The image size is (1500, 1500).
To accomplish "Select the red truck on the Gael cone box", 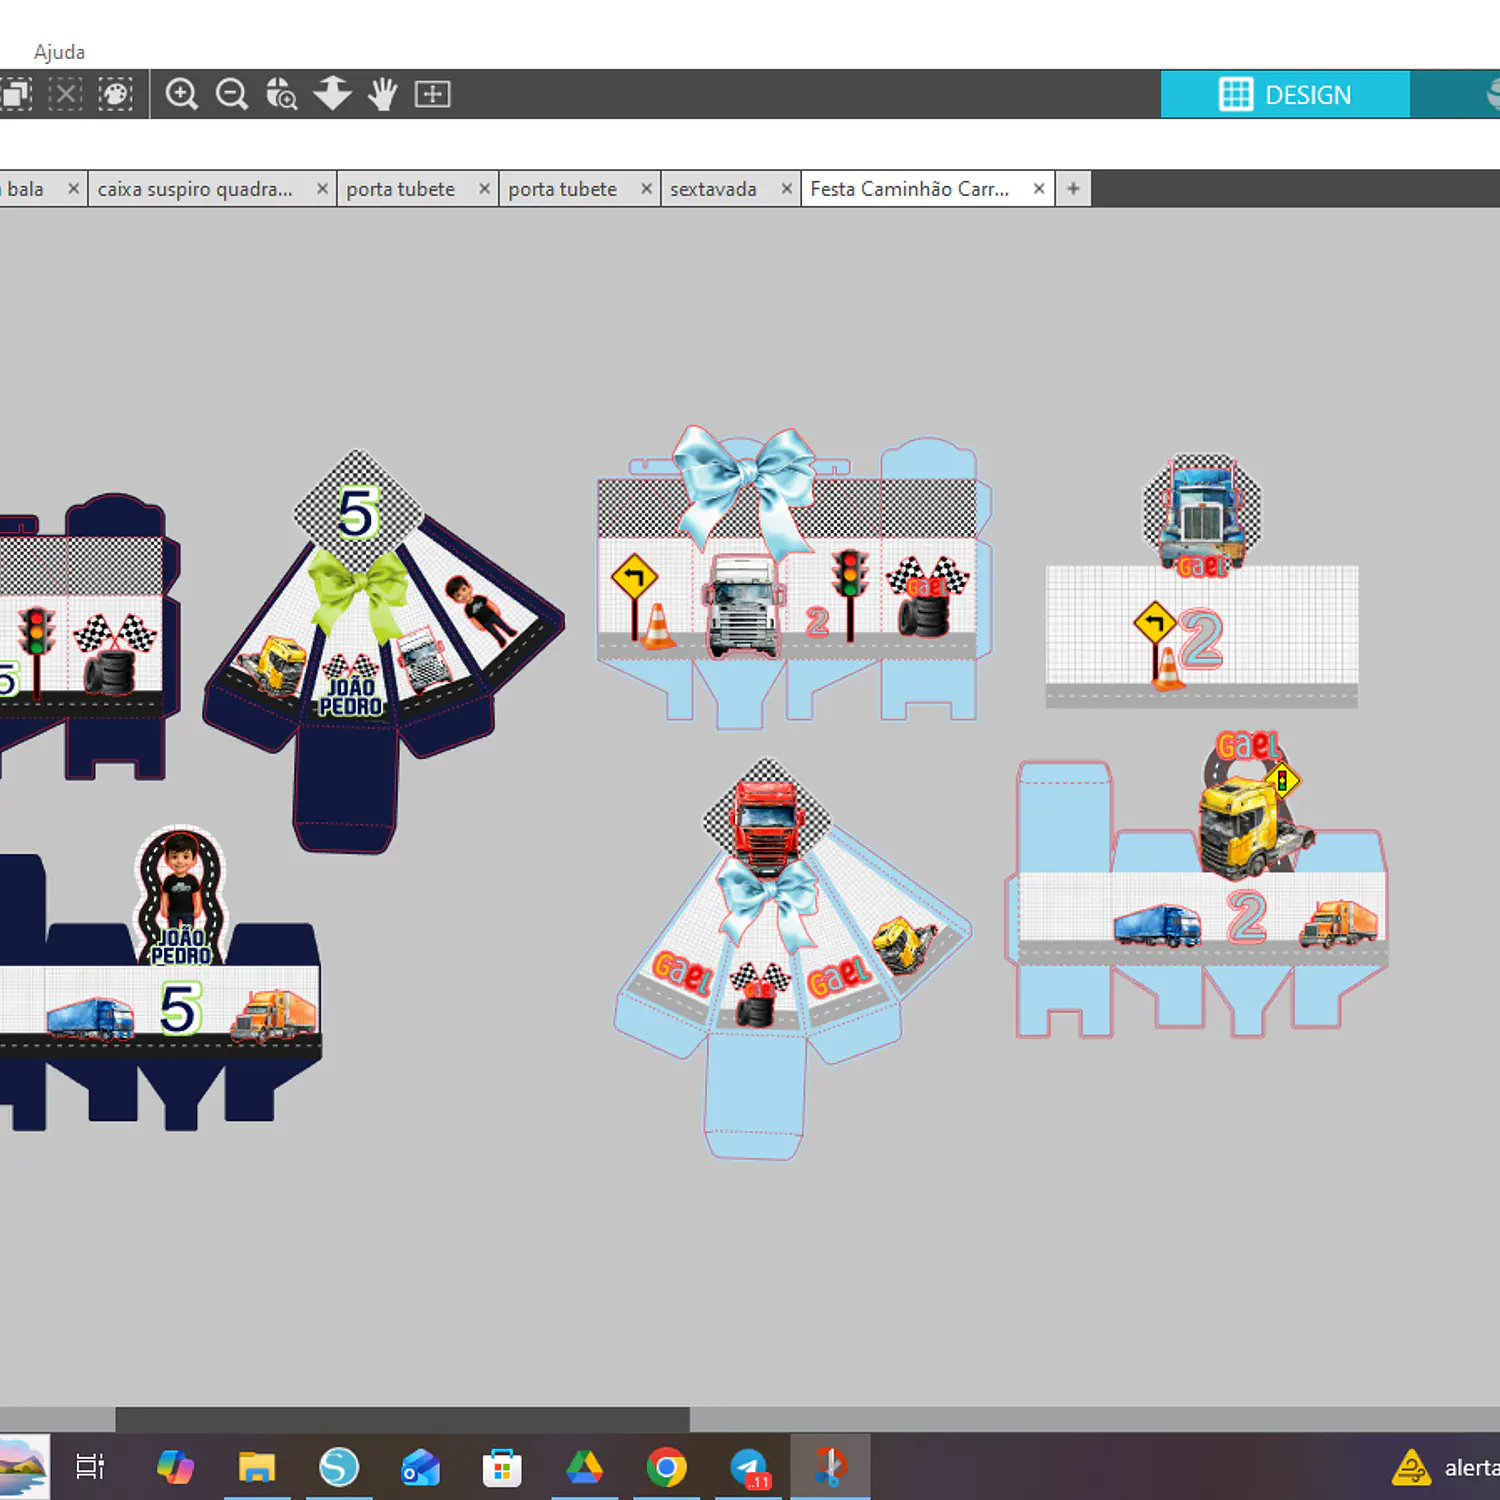I will pos(766,825).
